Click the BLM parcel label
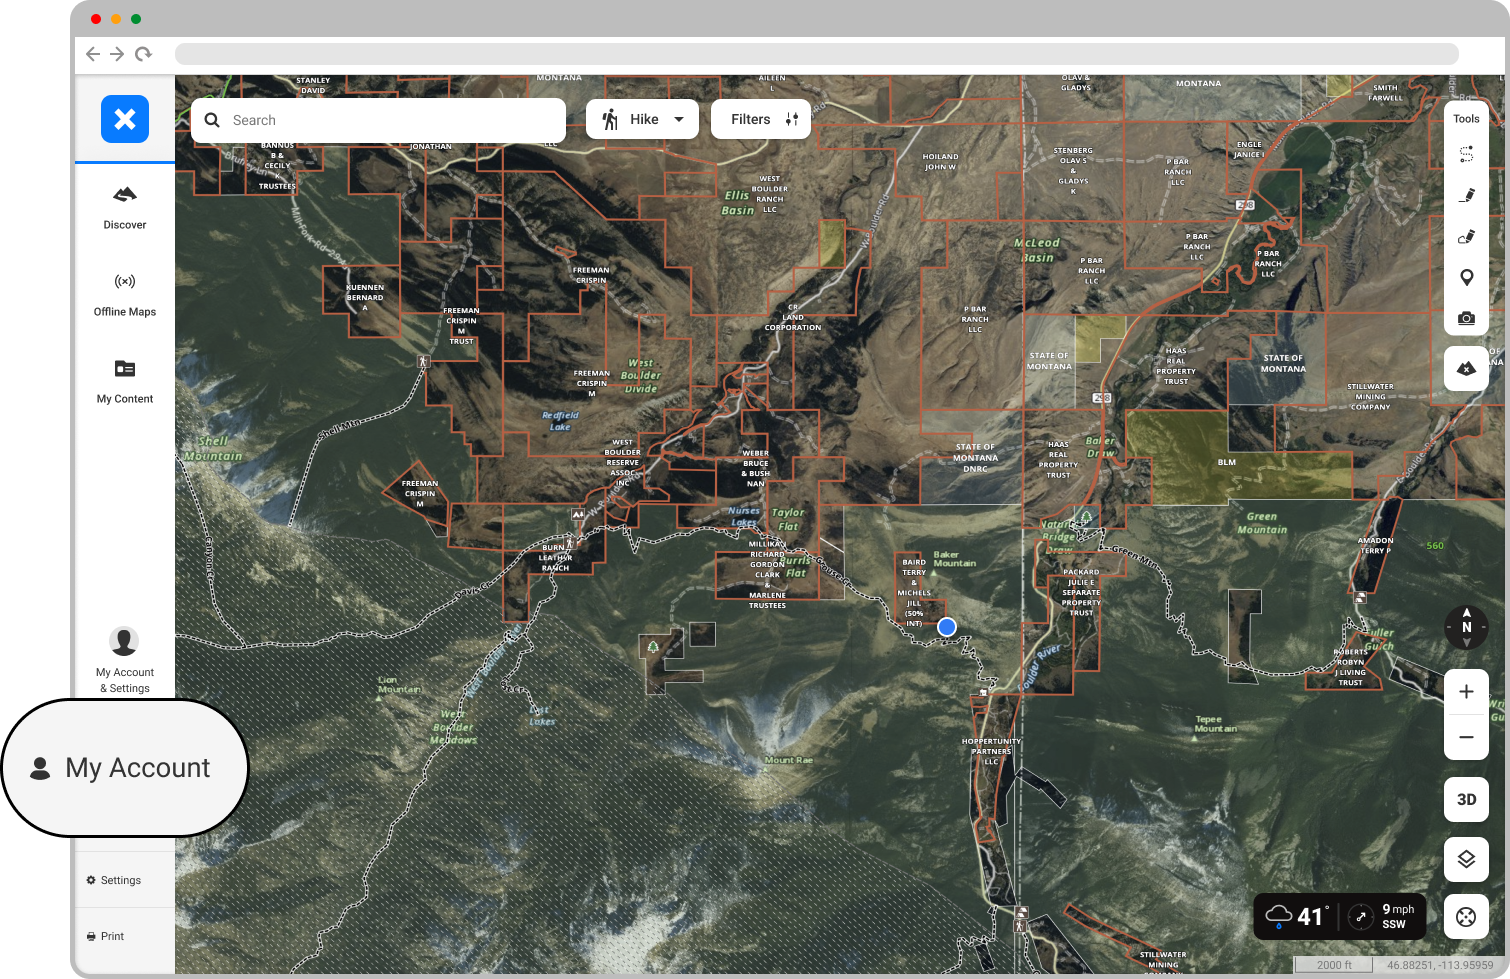This screenshot has height=979, width=1510. click(1227, 462)
